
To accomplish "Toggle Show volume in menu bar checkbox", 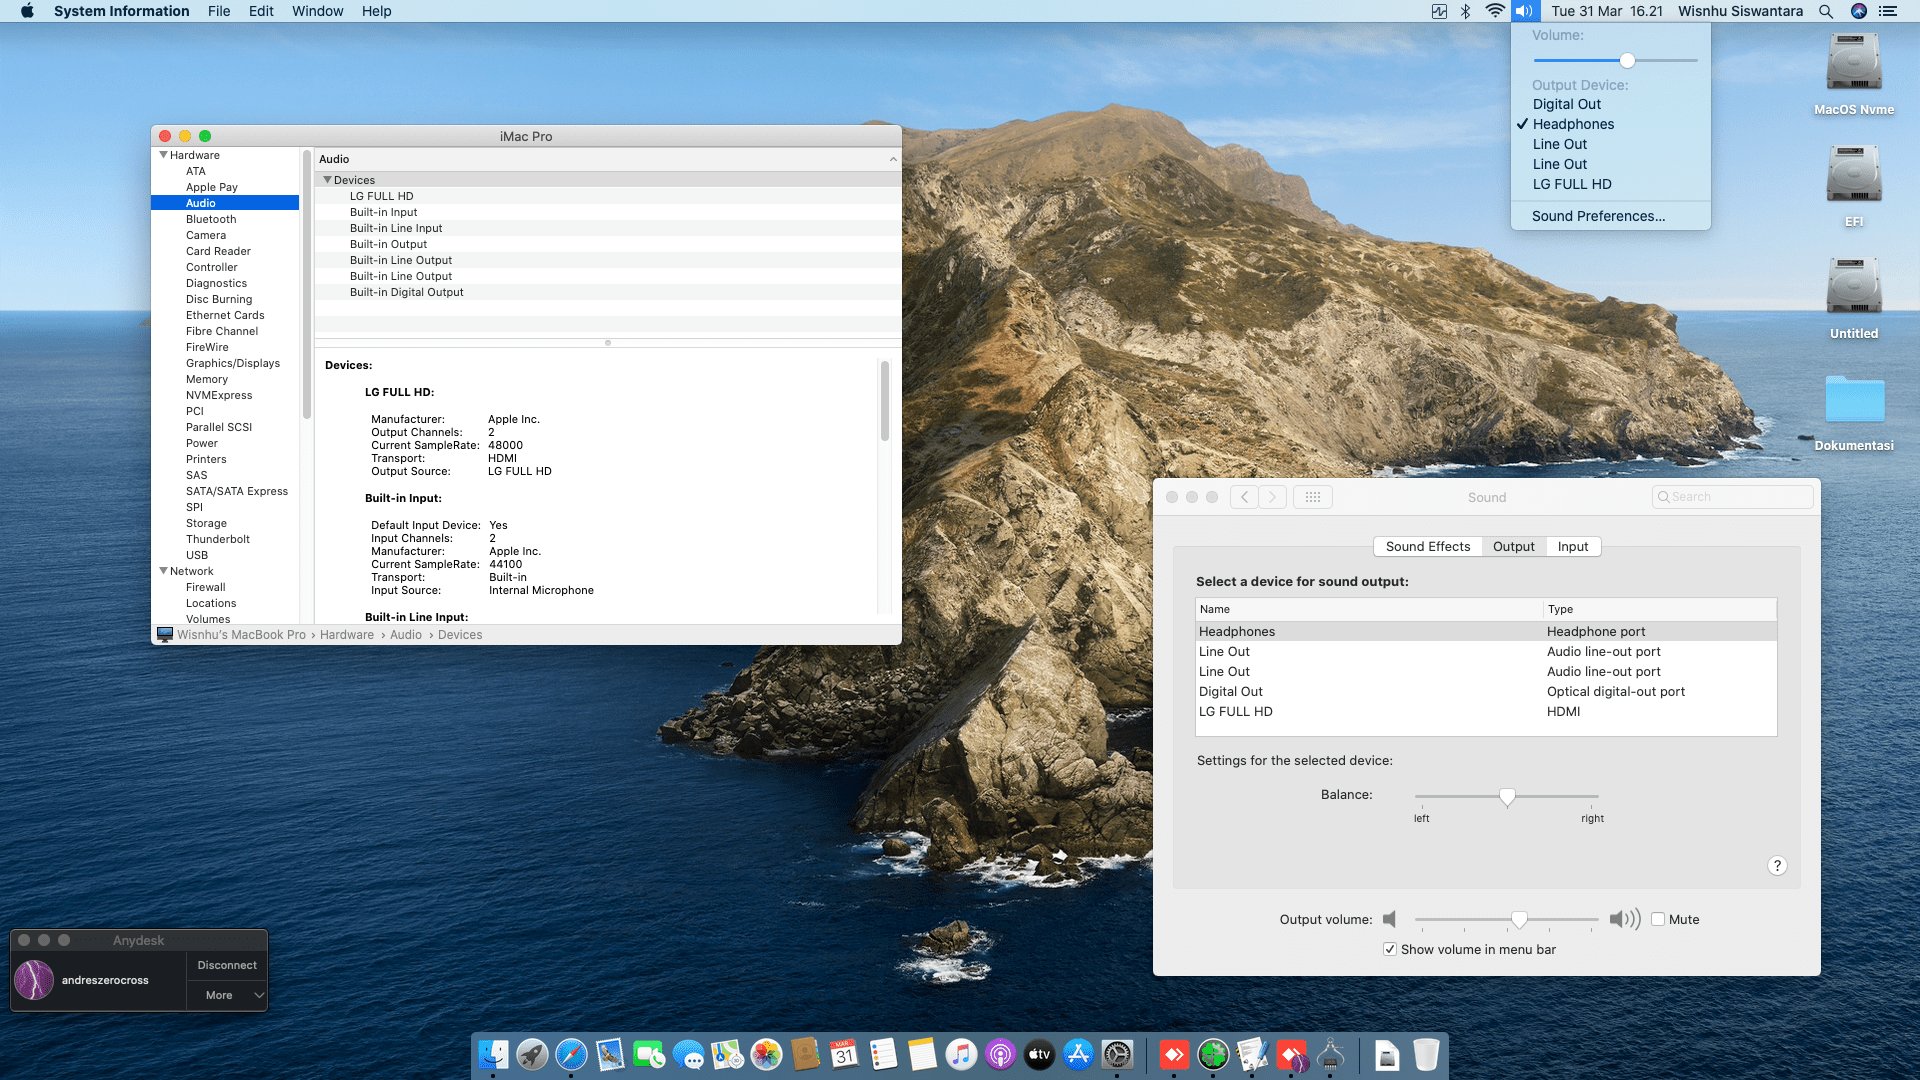I will click(1390, 949).
